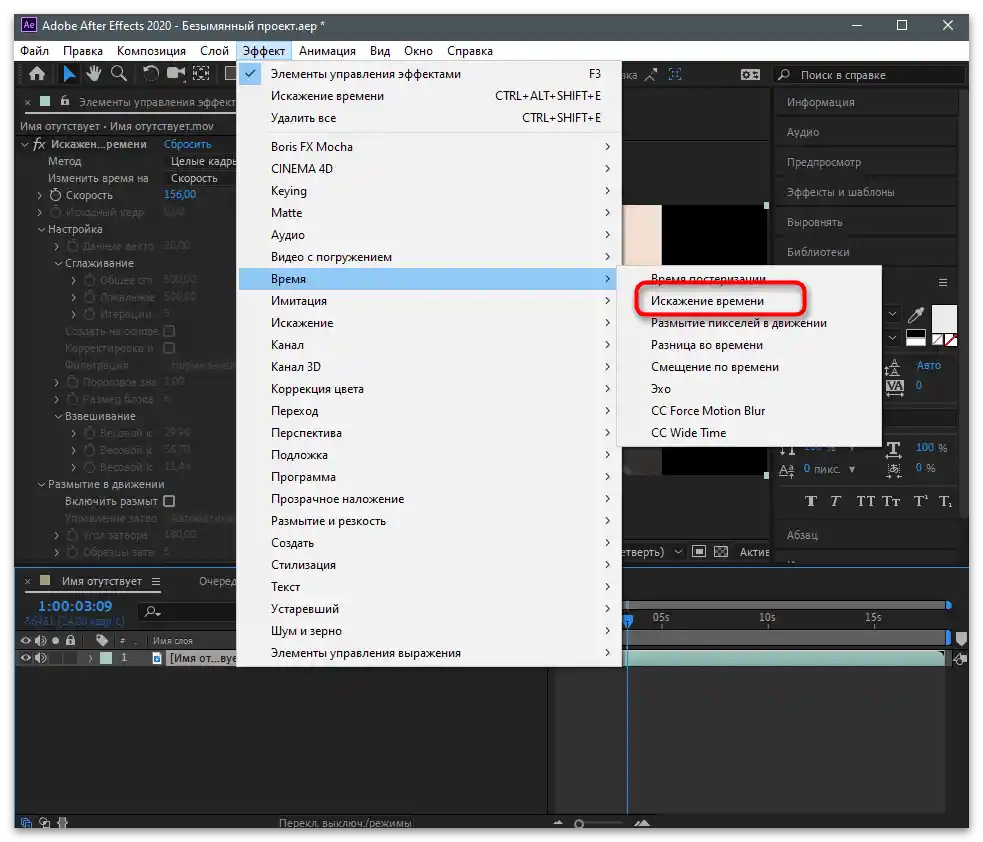This screenshot has height=842, width=983.
Task: Click the Transfer Controls pane icon at bottom
Action: click(x=45, y=823)
